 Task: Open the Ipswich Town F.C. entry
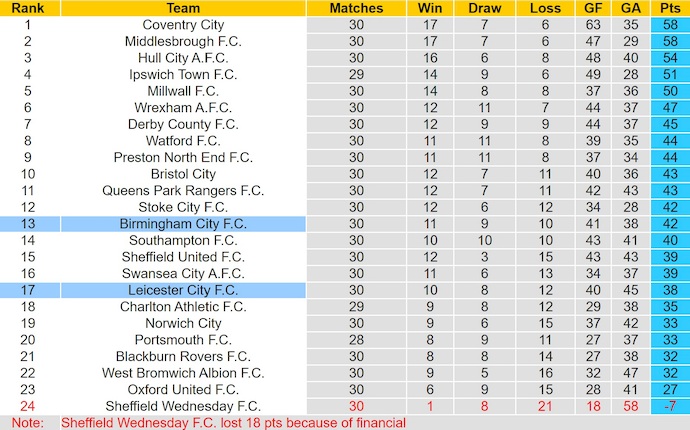tap(183, 74)
